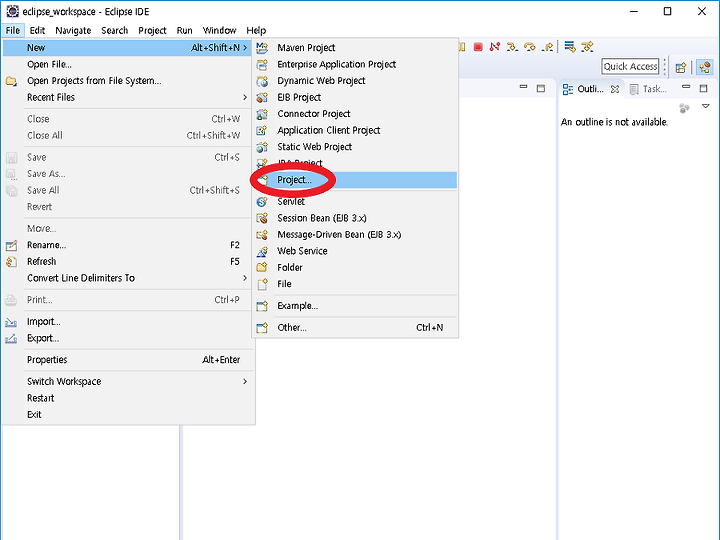
Task: Minimize the editor area
Action: click(x=523, y=87)
